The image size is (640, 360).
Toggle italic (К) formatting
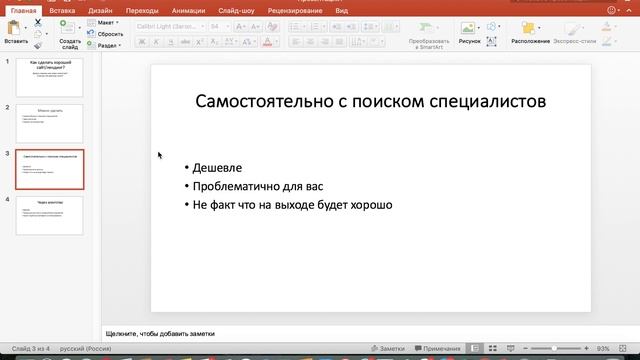[156, 42]
